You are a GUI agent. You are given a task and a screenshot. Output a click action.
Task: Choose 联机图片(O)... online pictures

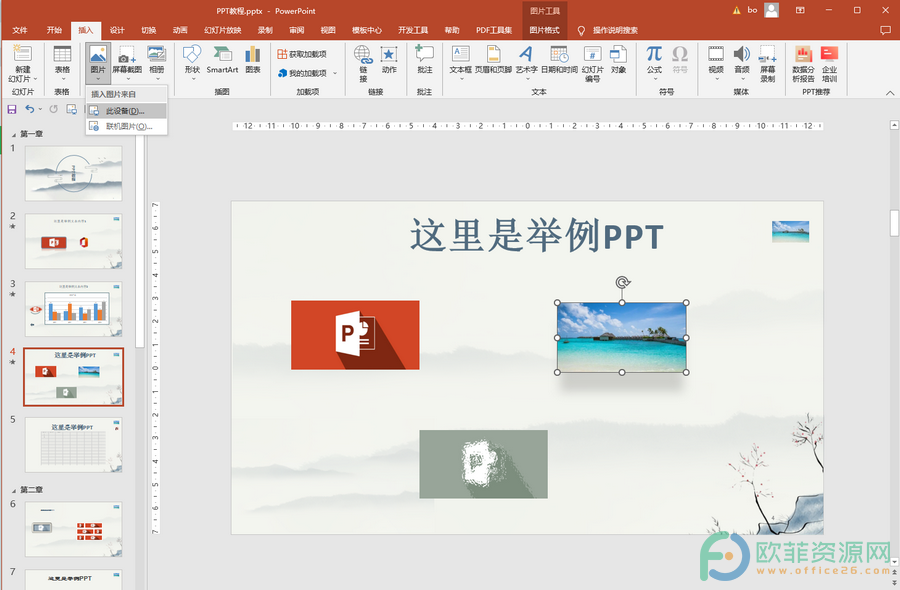click(127, 126)
